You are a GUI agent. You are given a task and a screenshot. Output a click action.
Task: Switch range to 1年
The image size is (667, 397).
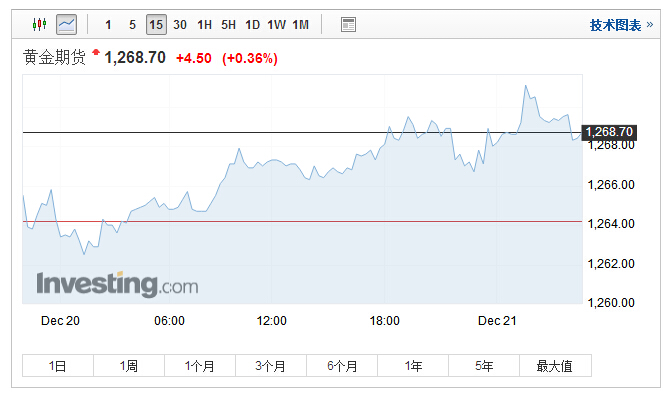pos(413,366)
